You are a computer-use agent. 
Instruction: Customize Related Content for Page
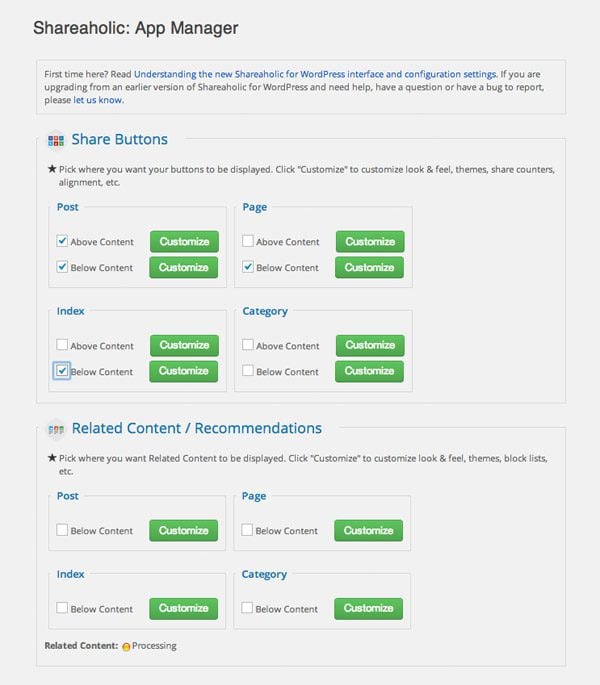tap(368, 530)
